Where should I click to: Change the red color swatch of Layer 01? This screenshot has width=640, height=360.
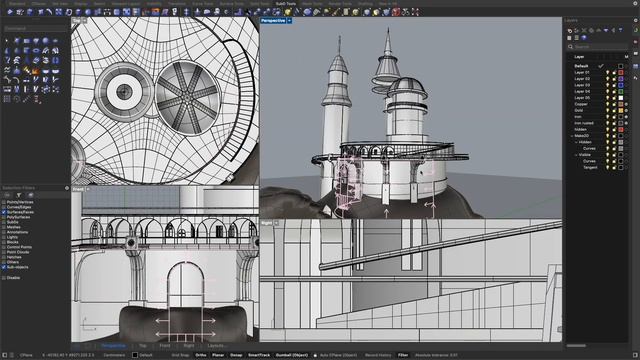(x=621, y=72)
